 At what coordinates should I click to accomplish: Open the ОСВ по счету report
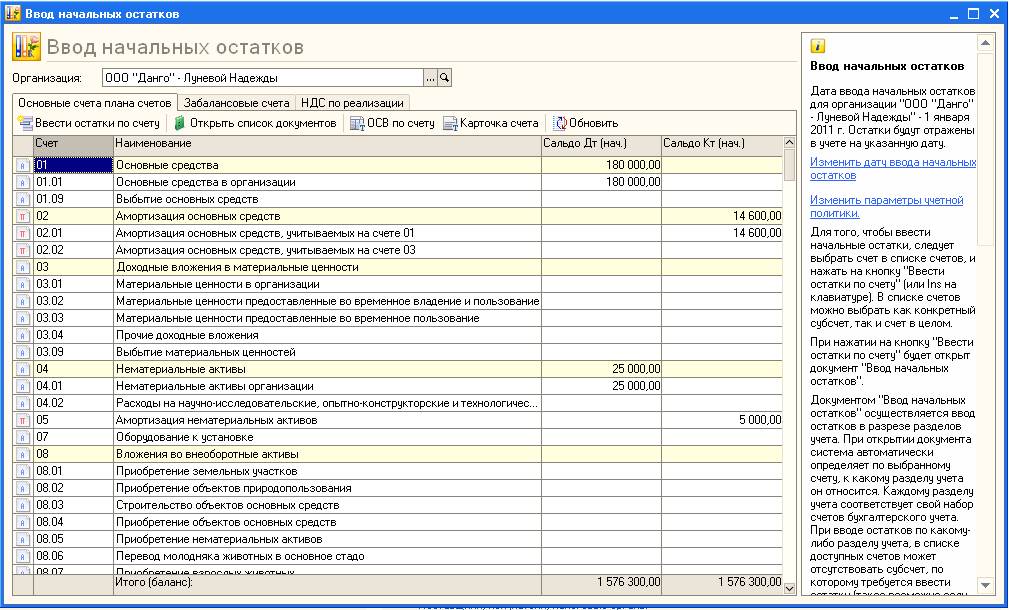(358, 124)
